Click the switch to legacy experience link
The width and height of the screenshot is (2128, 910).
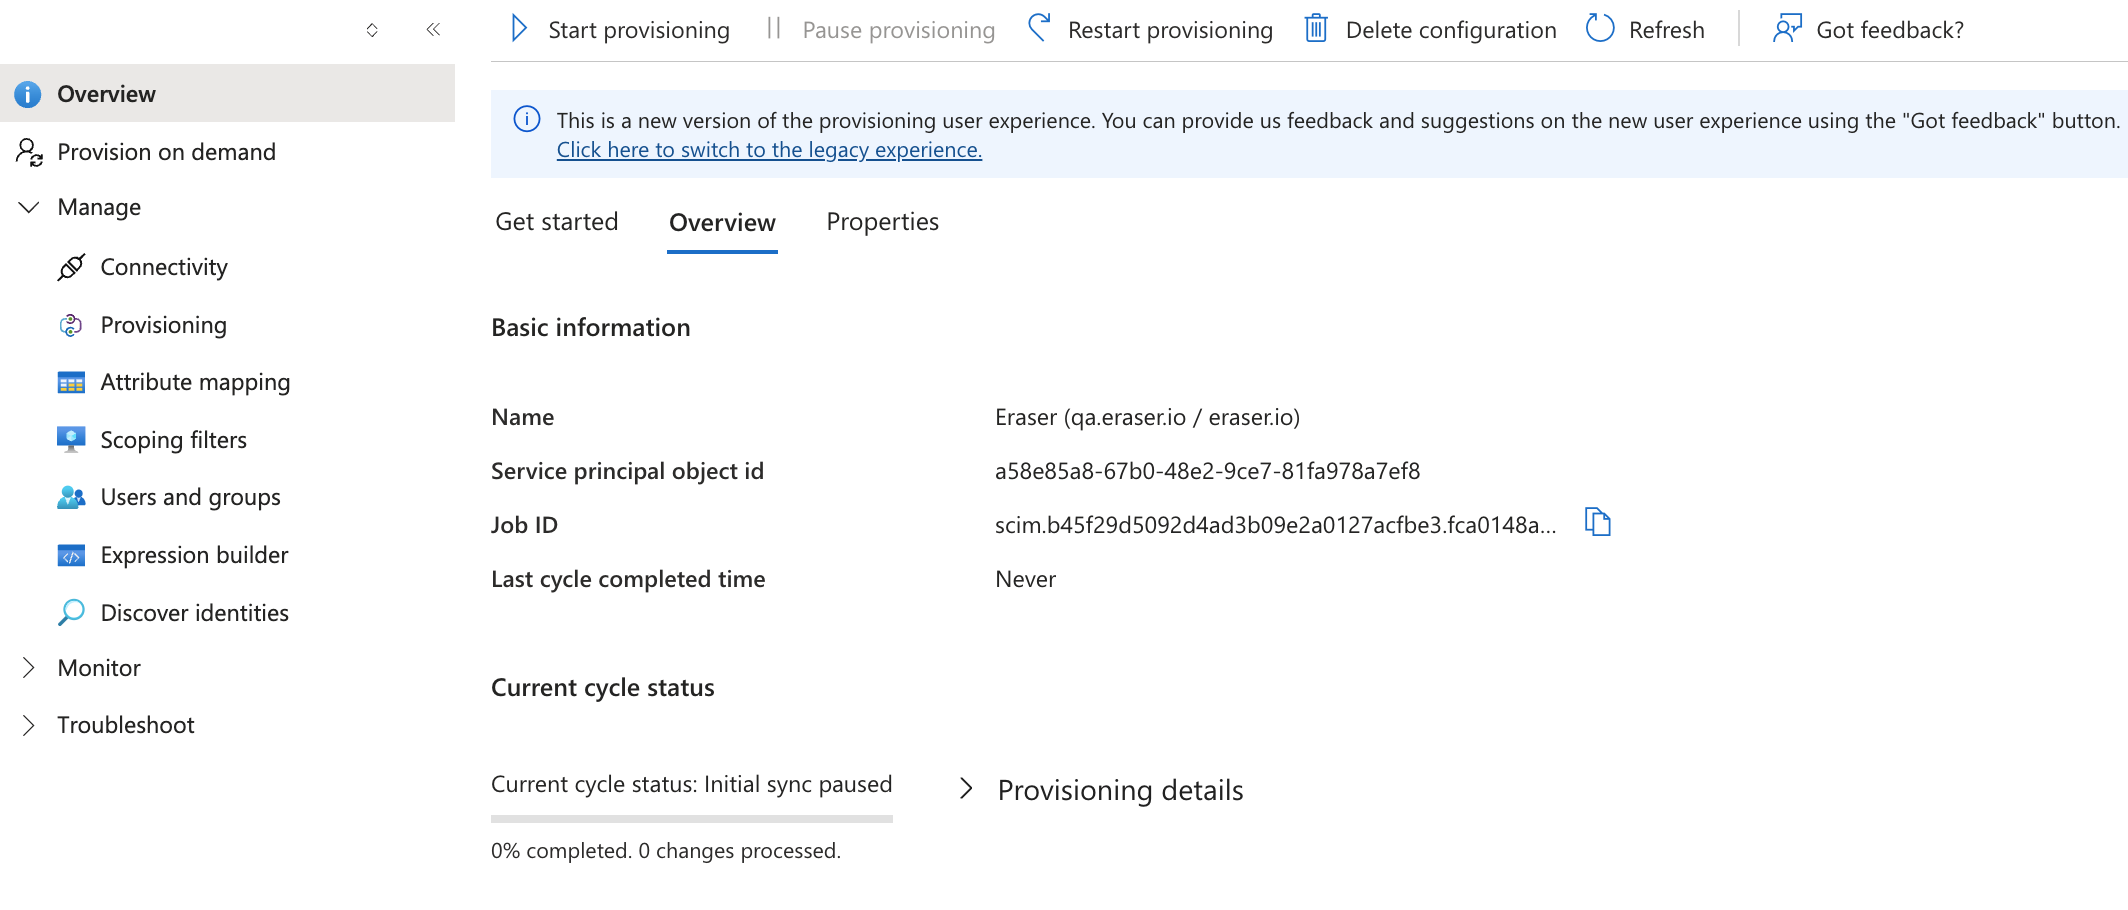(769, 150)
